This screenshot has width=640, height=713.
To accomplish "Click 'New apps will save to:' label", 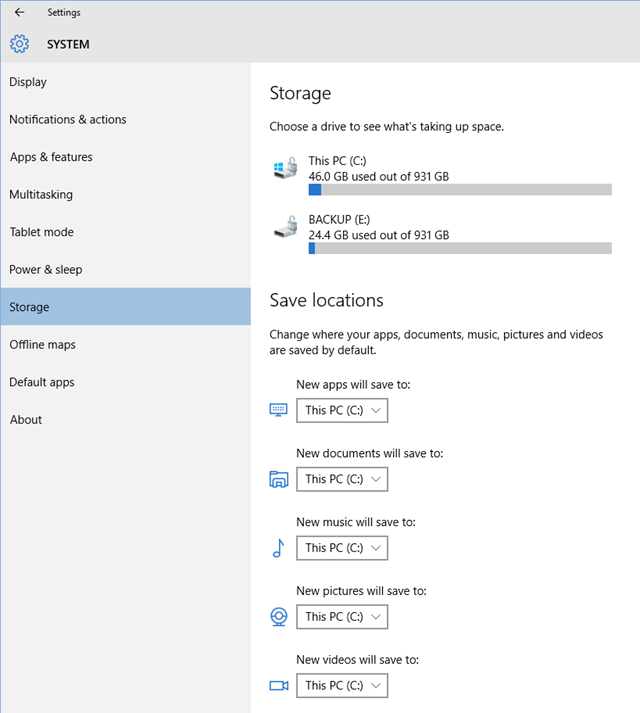I will (353, 385).
